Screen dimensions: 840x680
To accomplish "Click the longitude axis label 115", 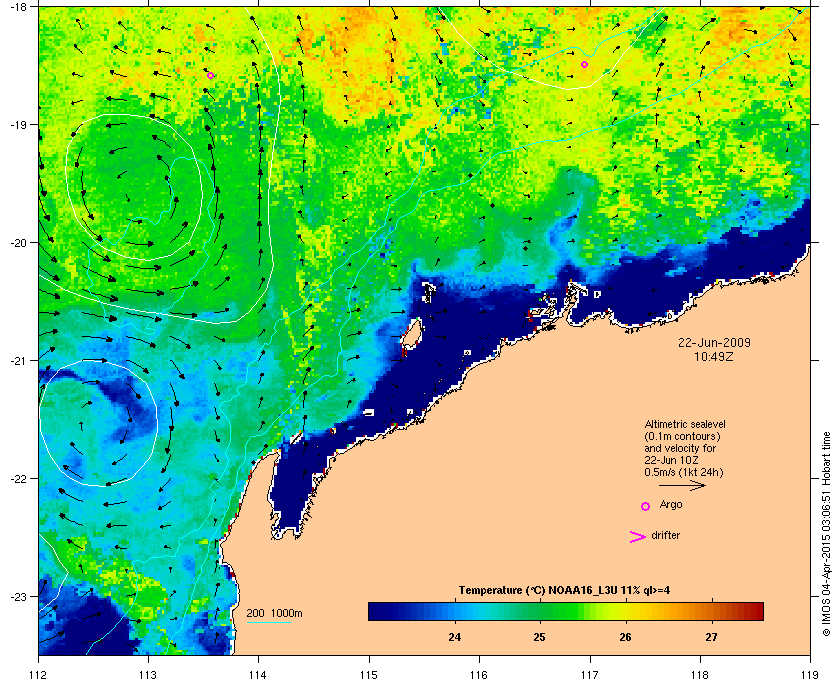I will pos(369,674).
